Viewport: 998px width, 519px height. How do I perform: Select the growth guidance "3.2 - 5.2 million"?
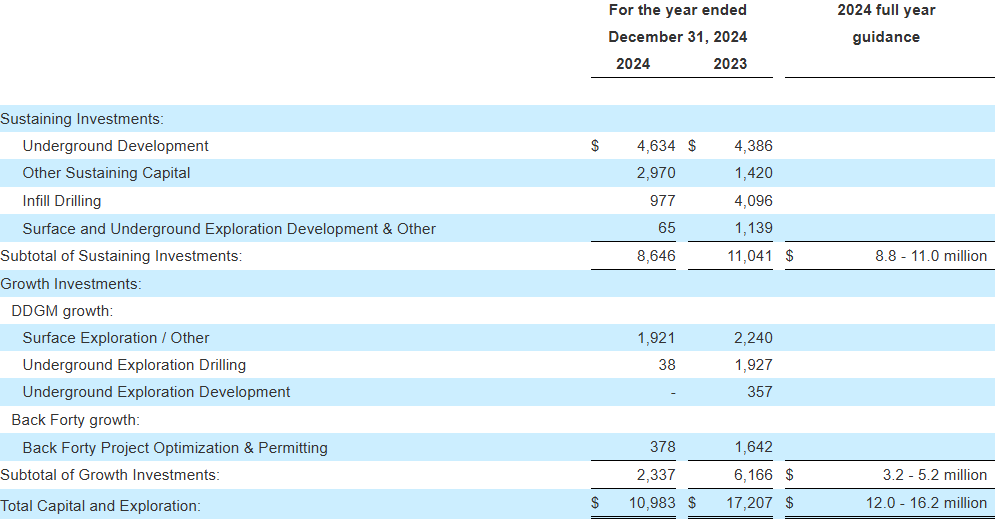click(x=936, y=475)
